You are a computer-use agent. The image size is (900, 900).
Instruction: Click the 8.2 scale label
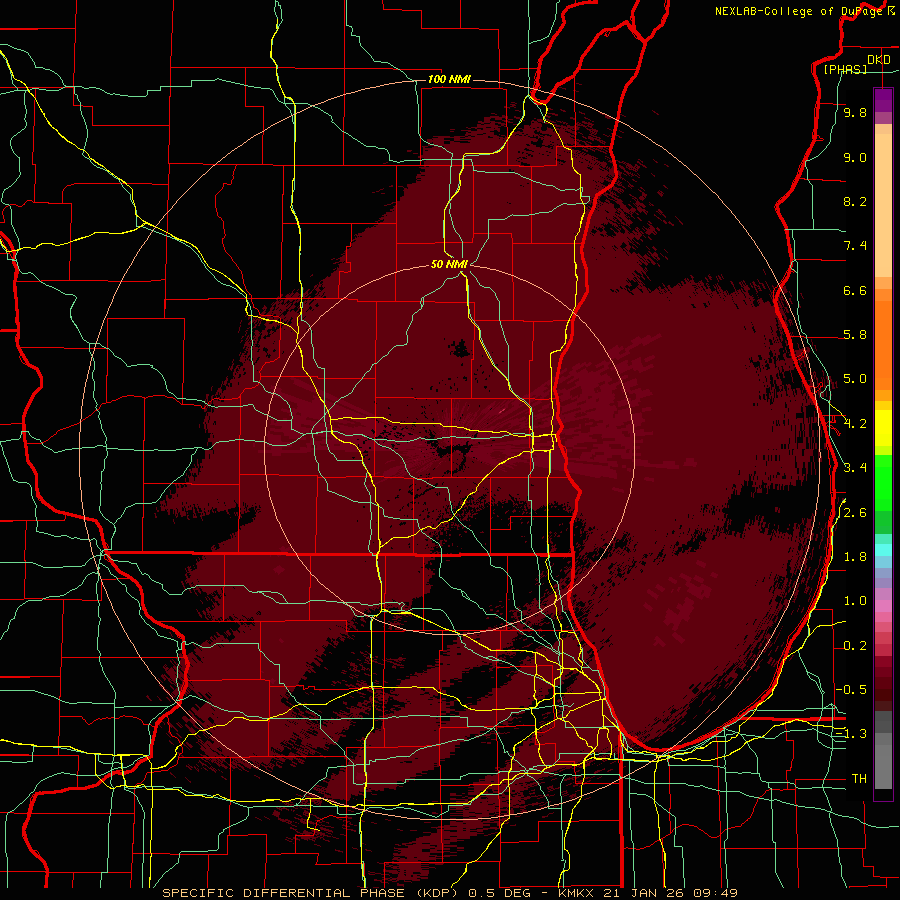pos(855,201)
